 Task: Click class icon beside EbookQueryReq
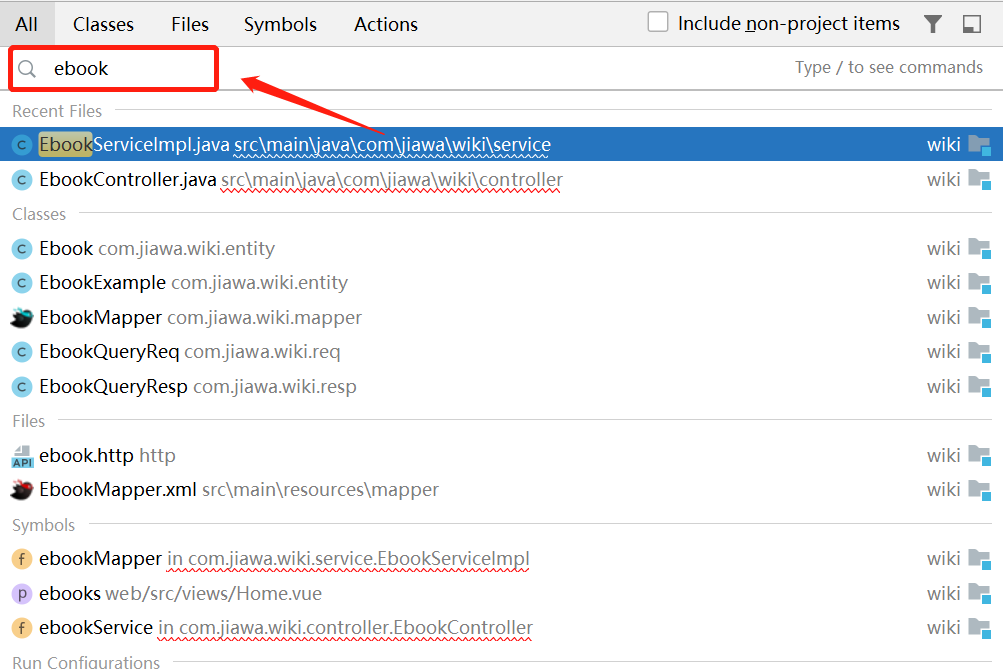point(22,352)
